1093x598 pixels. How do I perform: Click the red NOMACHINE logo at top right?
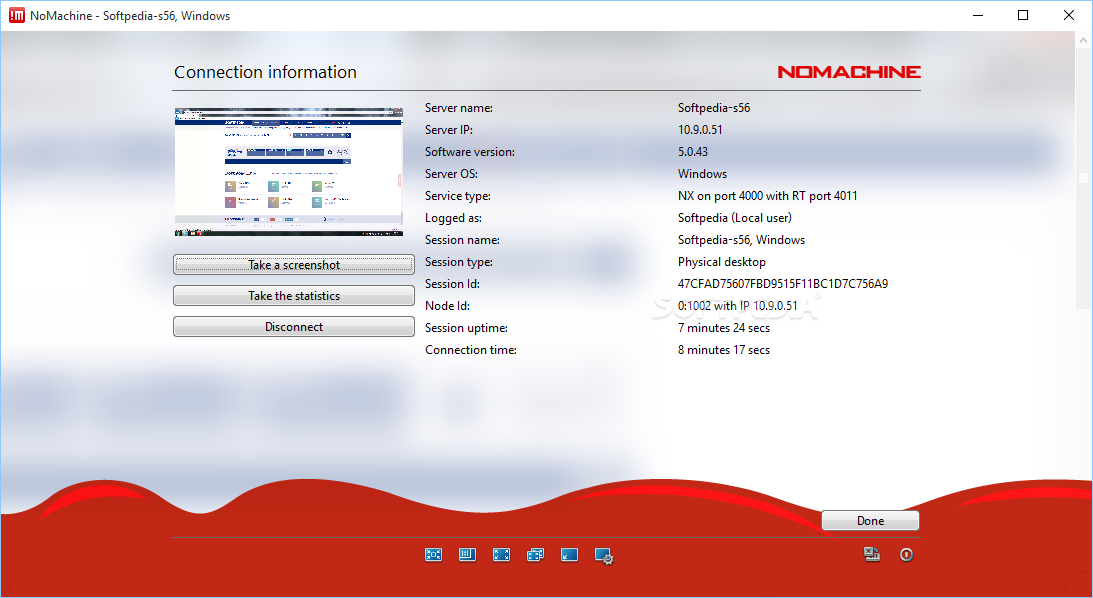[849, 72]
